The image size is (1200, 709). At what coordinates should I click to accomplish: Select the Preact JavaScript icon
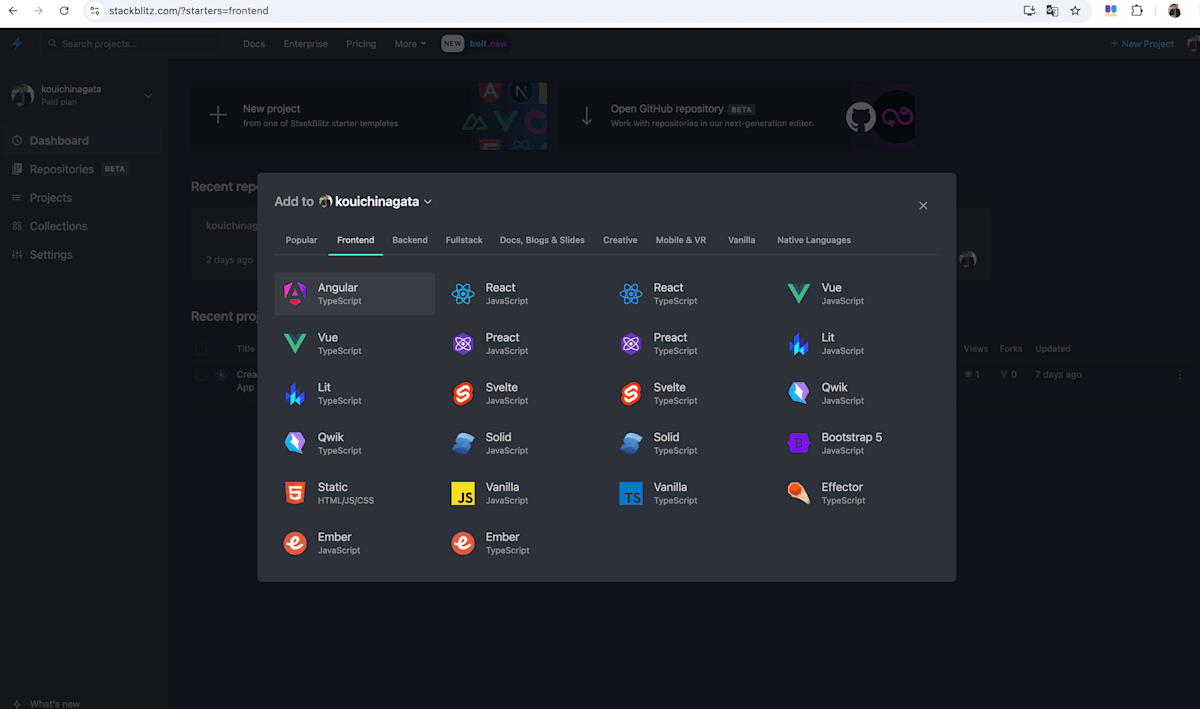[x=463, y=343]
